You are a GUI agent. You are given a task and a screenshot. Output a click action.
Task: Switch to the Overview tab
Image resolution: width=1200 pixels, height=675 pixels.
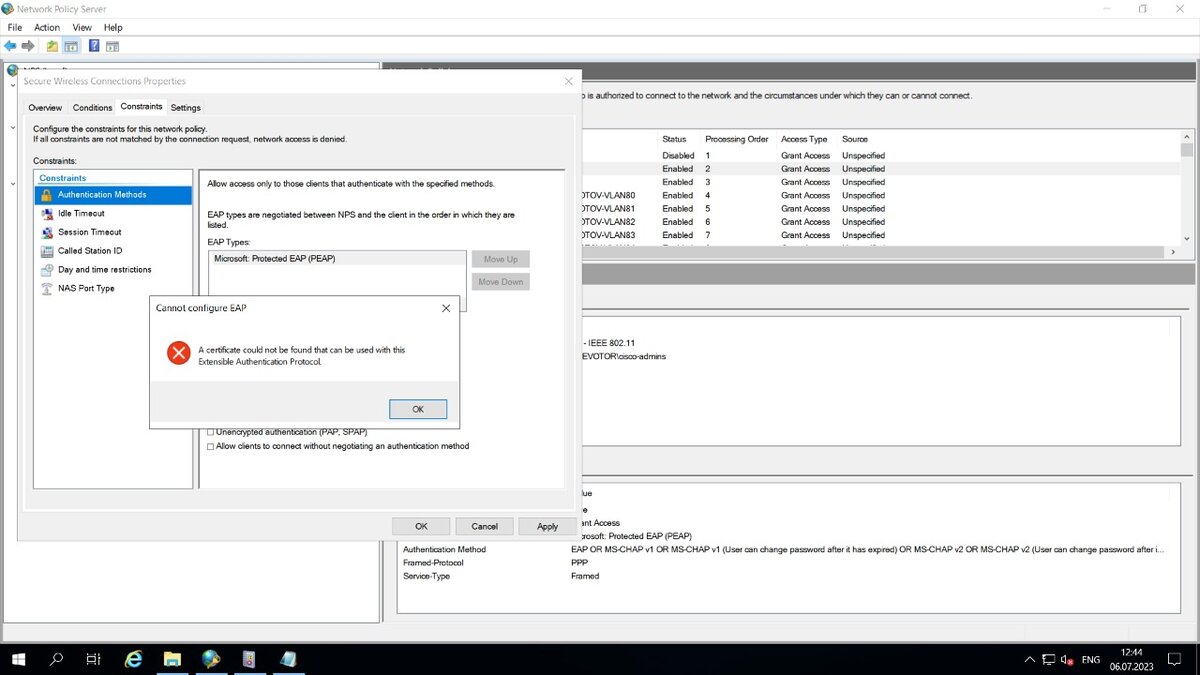pos(45,107)
